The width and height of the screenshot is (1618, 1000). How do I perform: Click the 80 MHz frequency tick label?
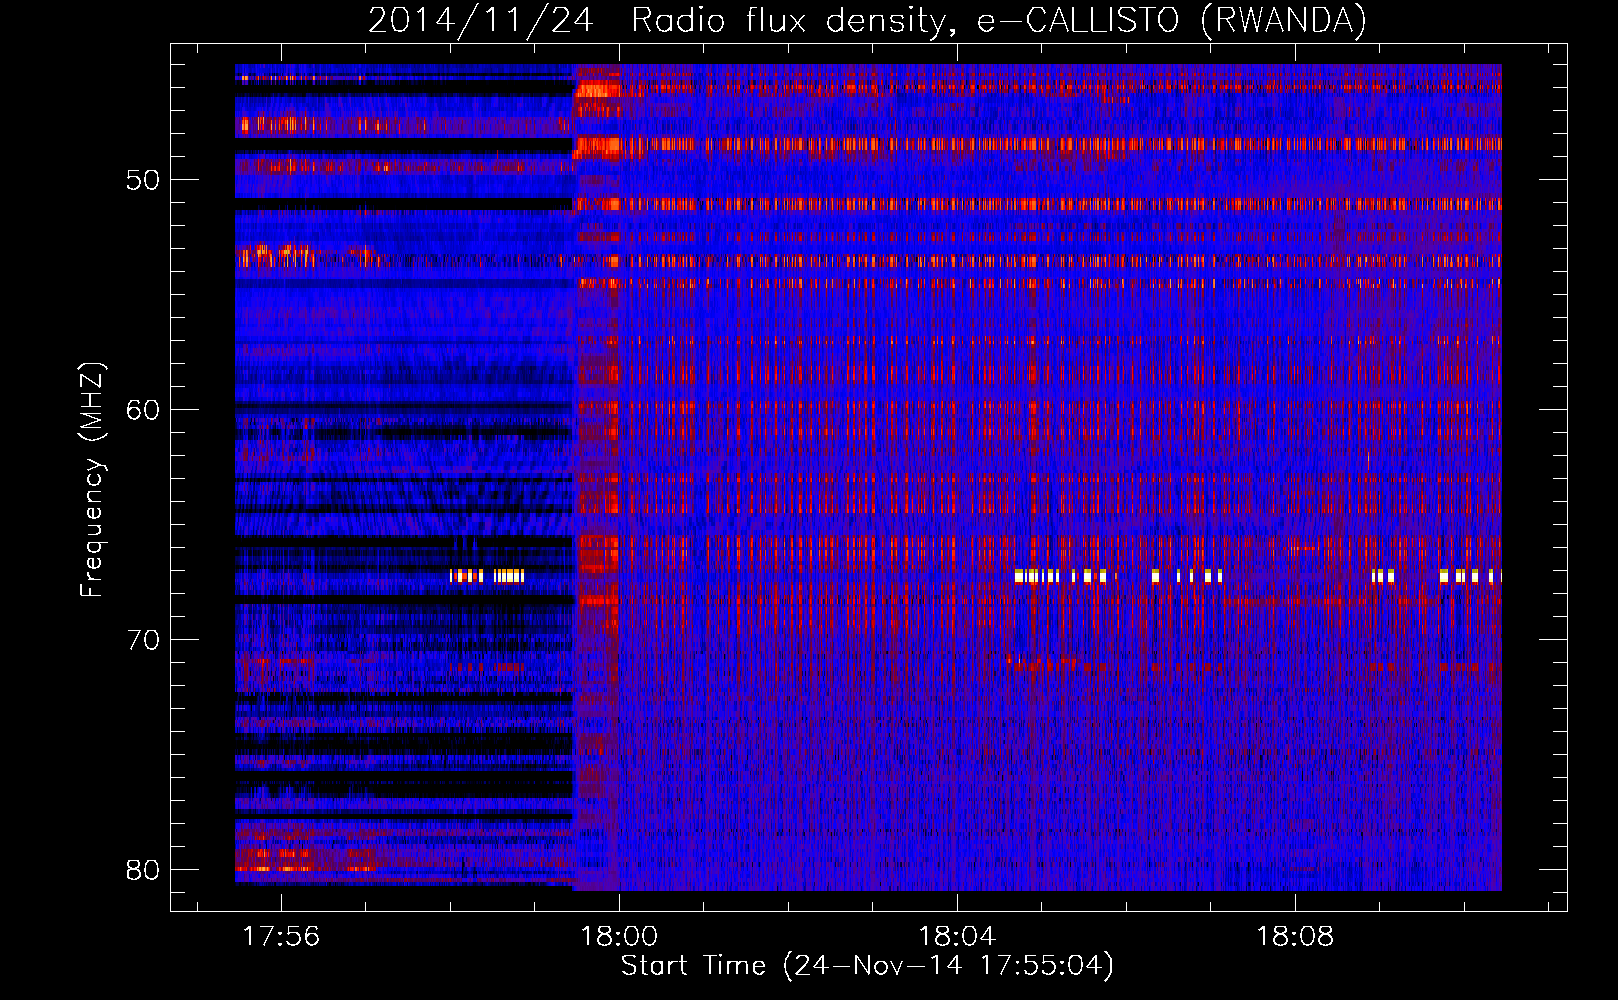[143, 870]
